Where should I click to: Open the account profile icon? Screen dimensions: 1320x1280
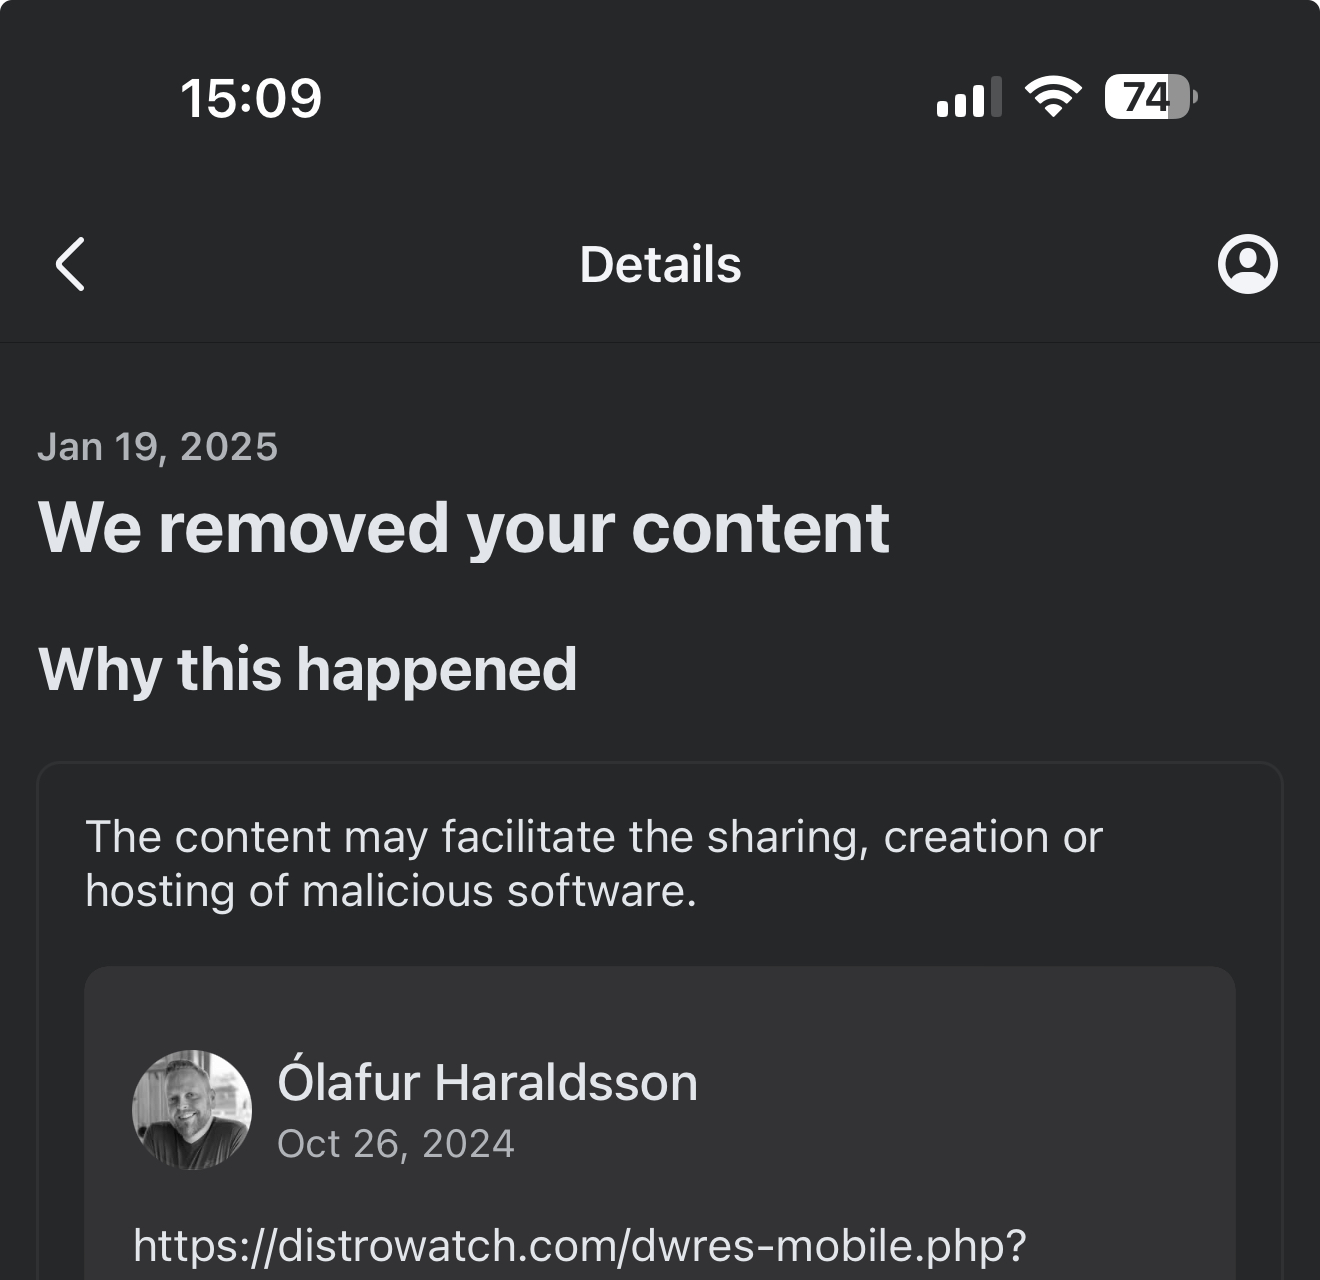tap(1247, 264)
